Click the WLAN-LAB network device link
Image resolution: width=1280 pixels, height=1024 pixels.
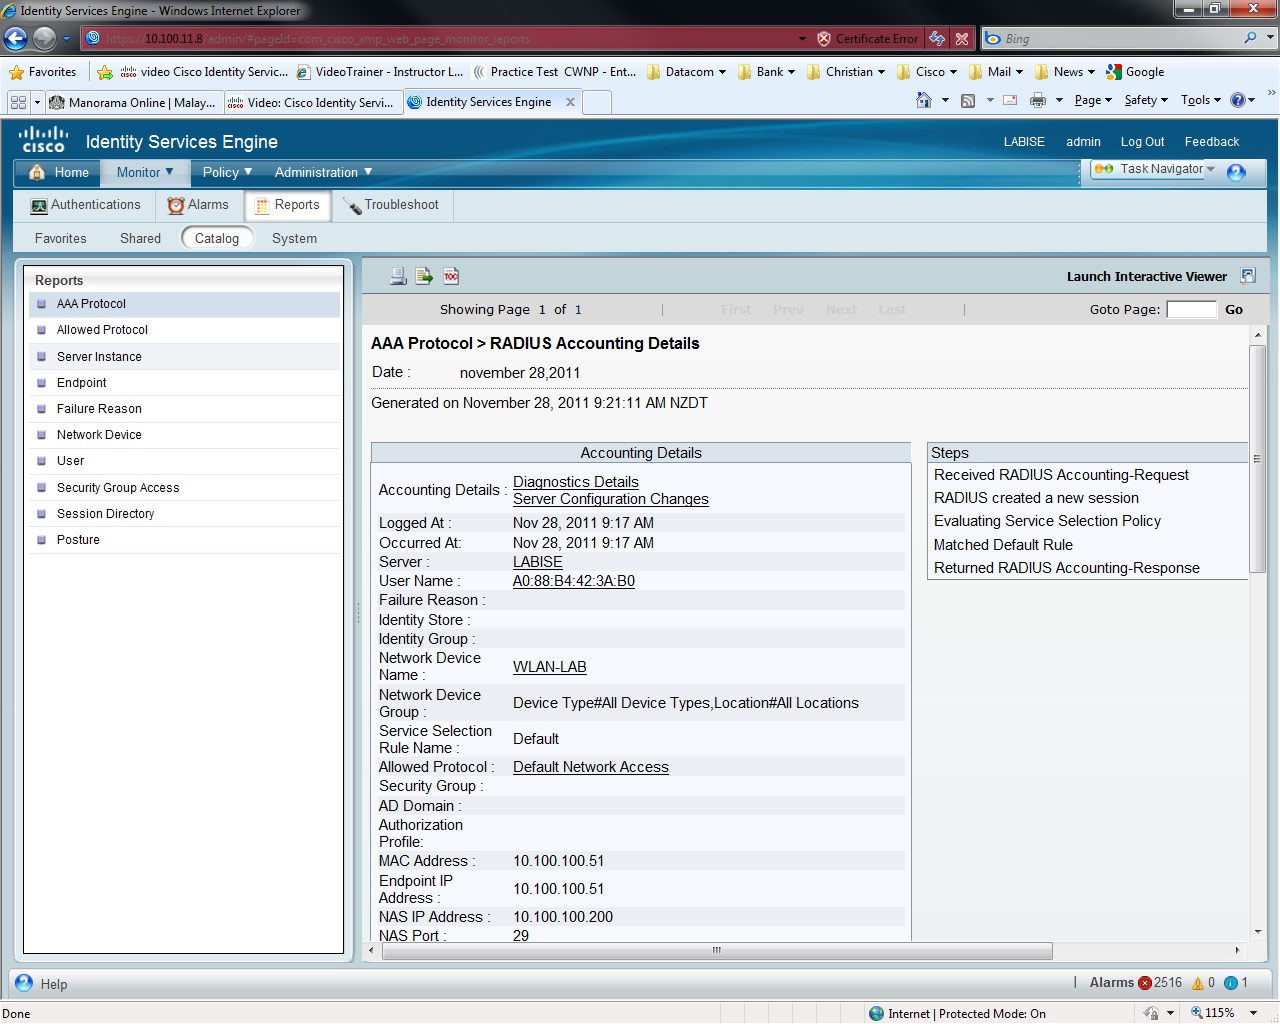[x=550, y=667]
